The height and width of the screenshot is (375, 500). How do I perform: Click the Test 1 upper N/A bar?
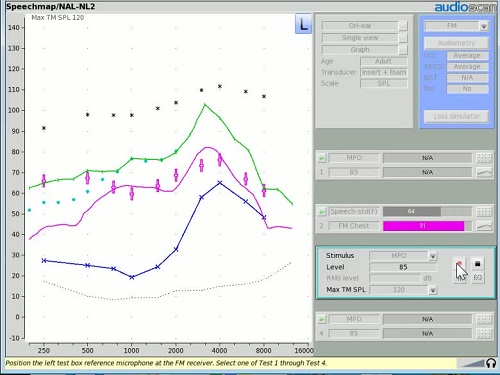(x=427, y=158)
